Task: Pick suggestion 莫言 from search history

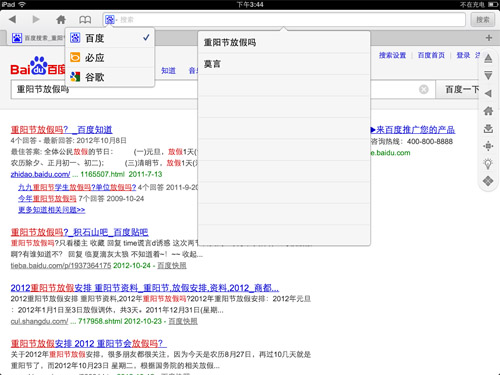Action: coord(284,64)
